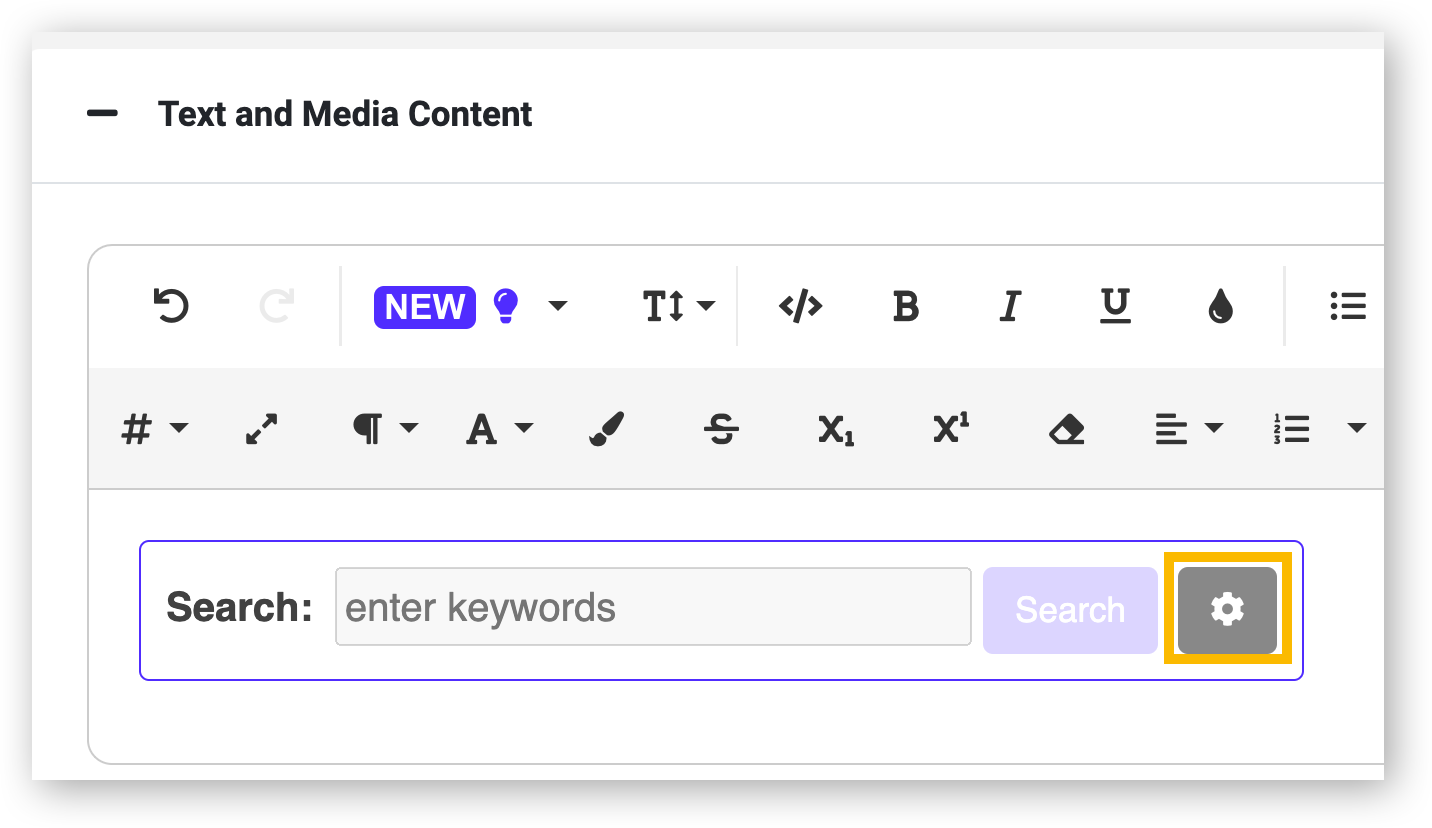Image resolution: width=1432 pixels, height=828 pixels.
Task: Toggle Italic formatting
Action: pyautogui.click(x=1010, y=306)
